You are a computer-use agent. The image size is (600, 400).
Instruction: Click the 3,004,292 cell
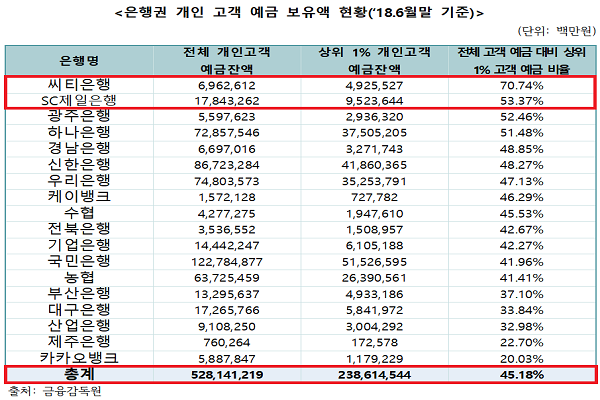(x=375, y=327)
